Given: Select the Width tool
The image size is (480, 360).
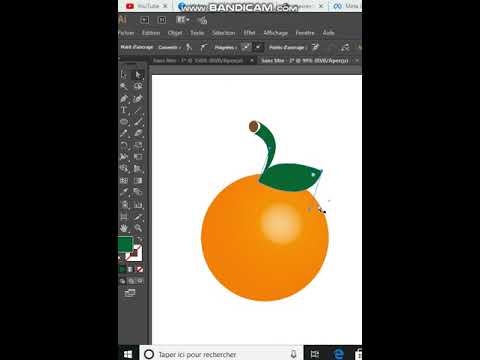Looking at the screenshot, I should [x=124, y=157].
